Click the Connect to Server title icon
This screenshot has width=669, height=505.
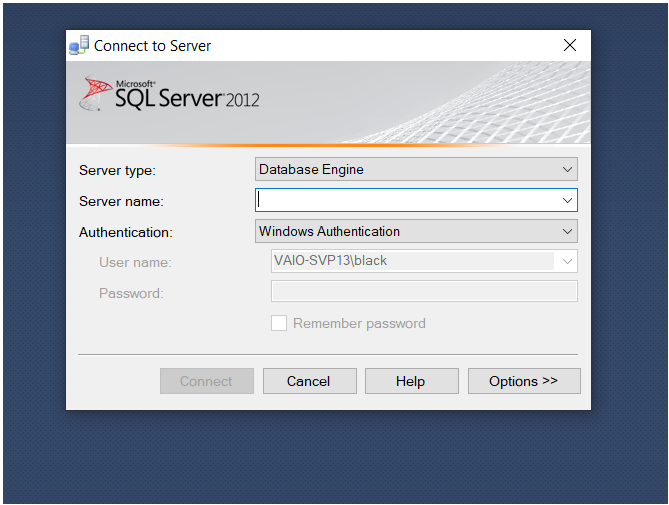click(79, 45)
